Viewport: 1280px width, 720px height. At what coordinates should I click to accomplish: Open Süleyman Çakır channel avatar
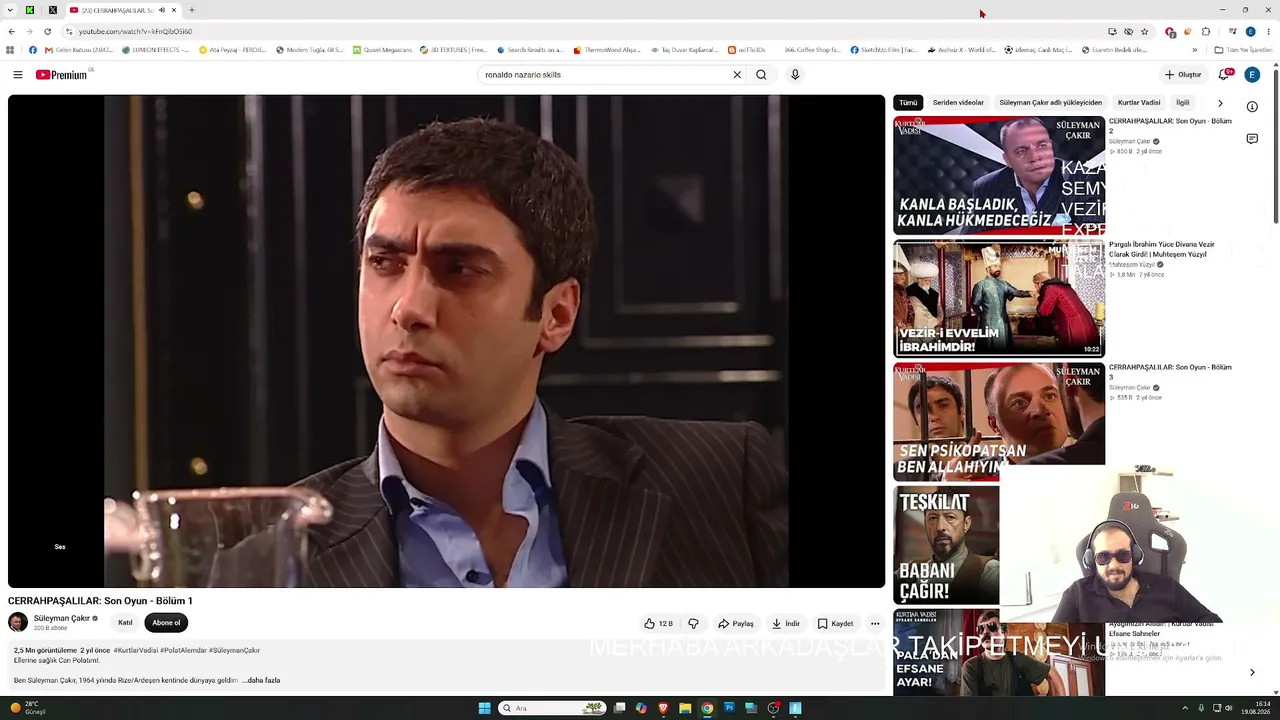(x=18, y=622)
